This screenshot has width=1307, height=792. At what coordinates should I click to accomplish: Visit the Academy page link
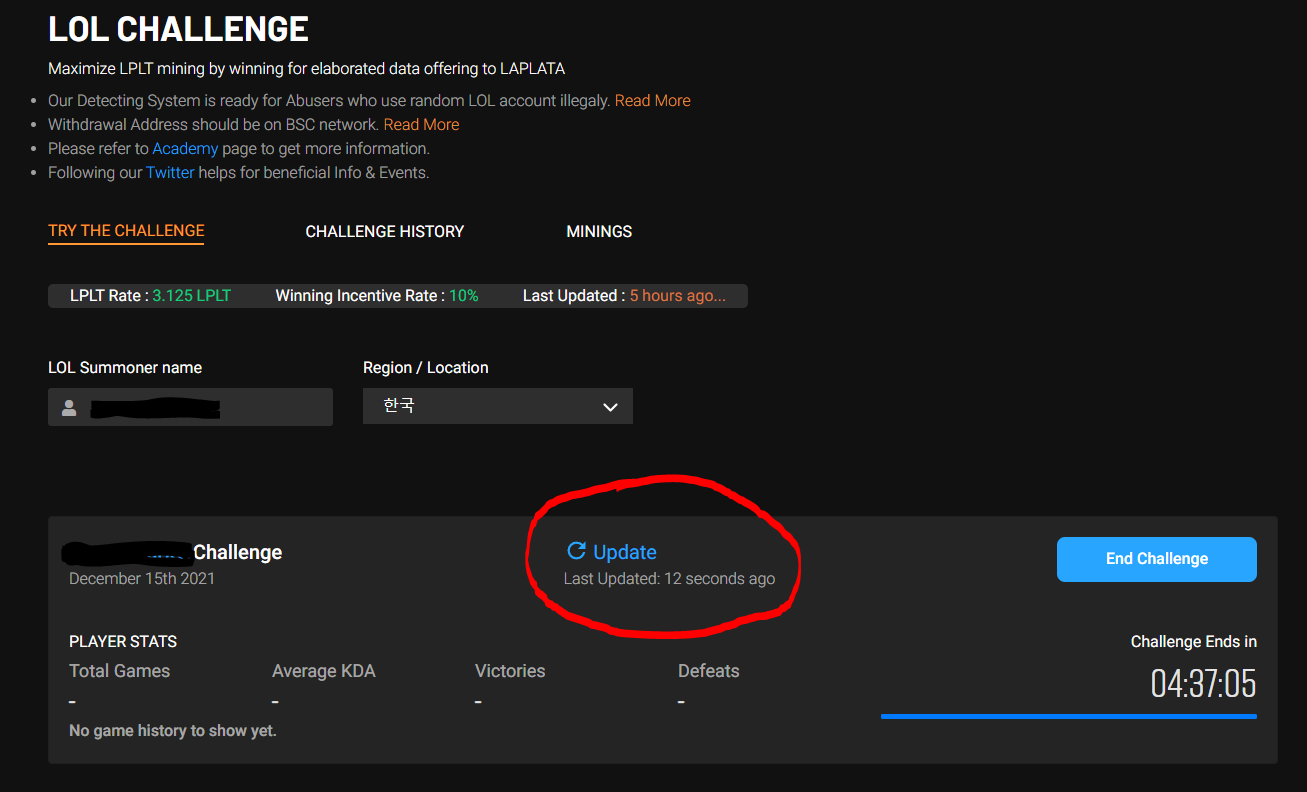pos(185,149)
